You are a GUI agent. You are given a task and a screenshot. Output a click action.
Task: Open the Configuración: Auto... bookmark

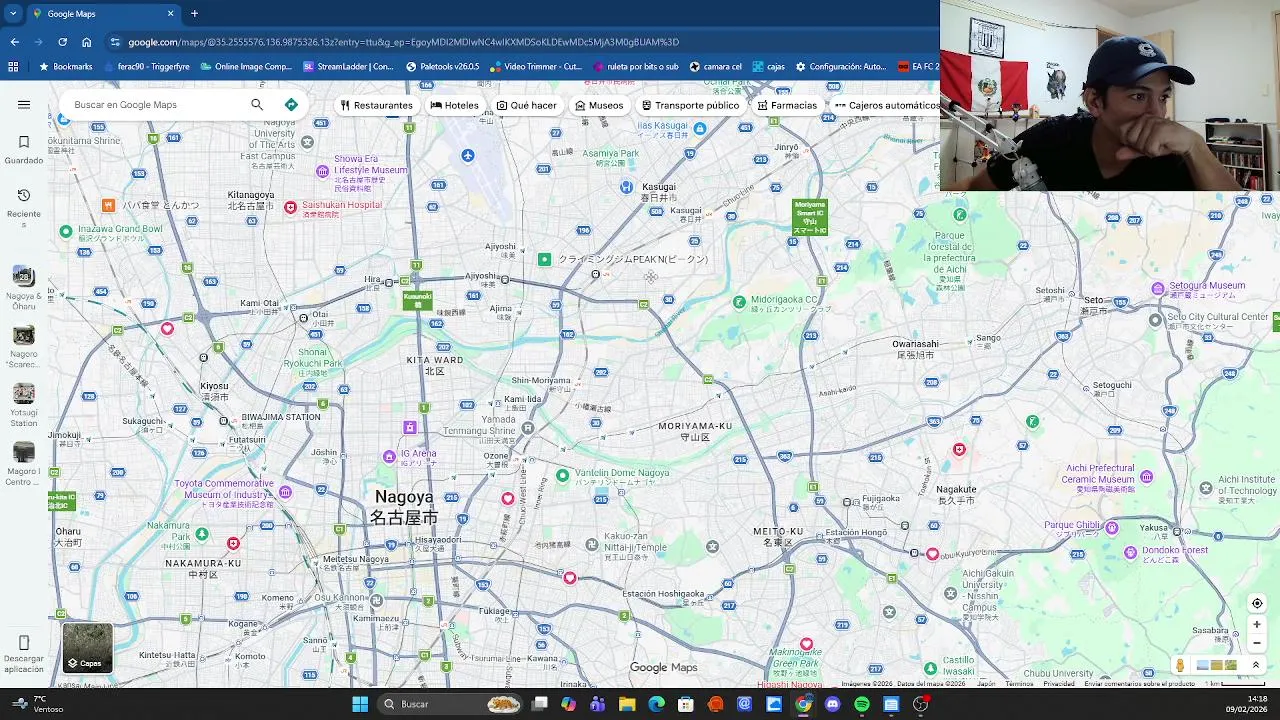click(841, 67)
